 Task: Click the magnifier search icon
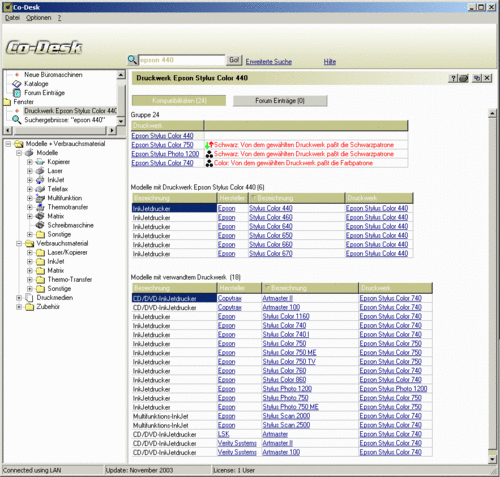pos(132,60)
